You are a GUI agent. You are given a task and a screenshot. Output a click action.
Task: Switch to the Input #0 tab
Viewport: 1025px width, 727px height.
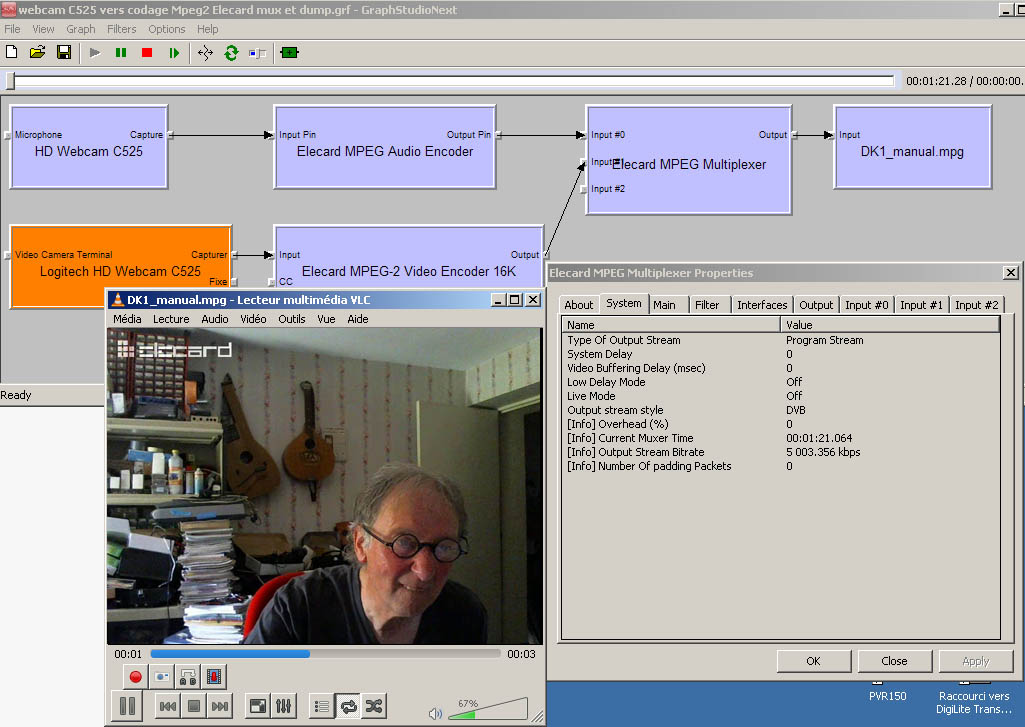click(x=866, y=305)
